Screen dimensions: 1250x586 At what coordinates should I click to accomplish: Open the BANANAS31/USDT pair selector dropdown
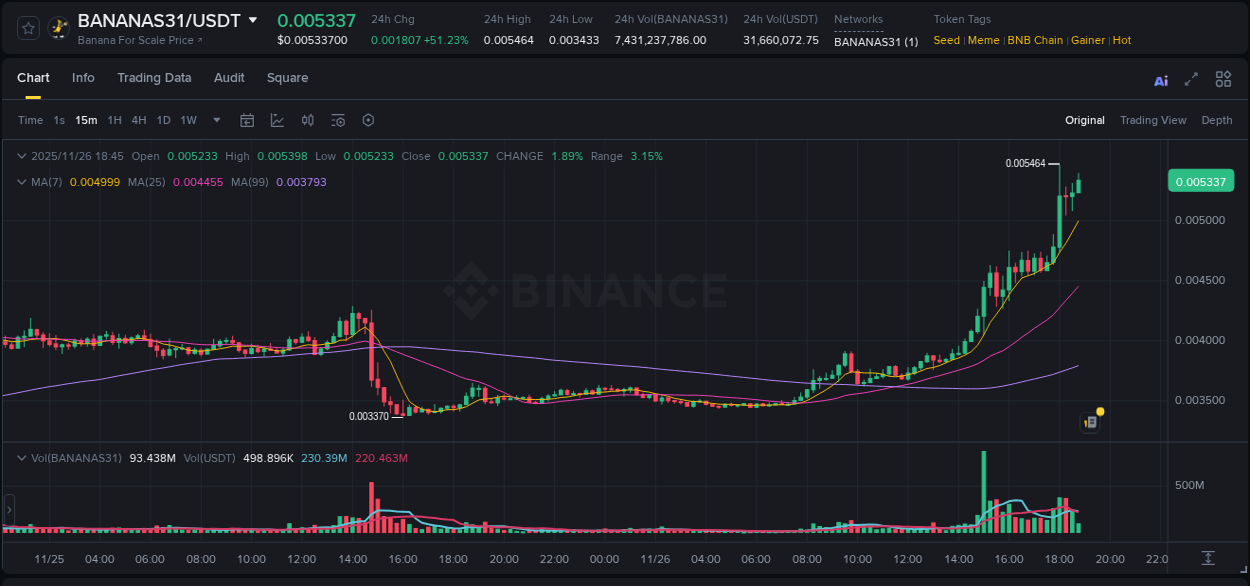click(253, 19)
